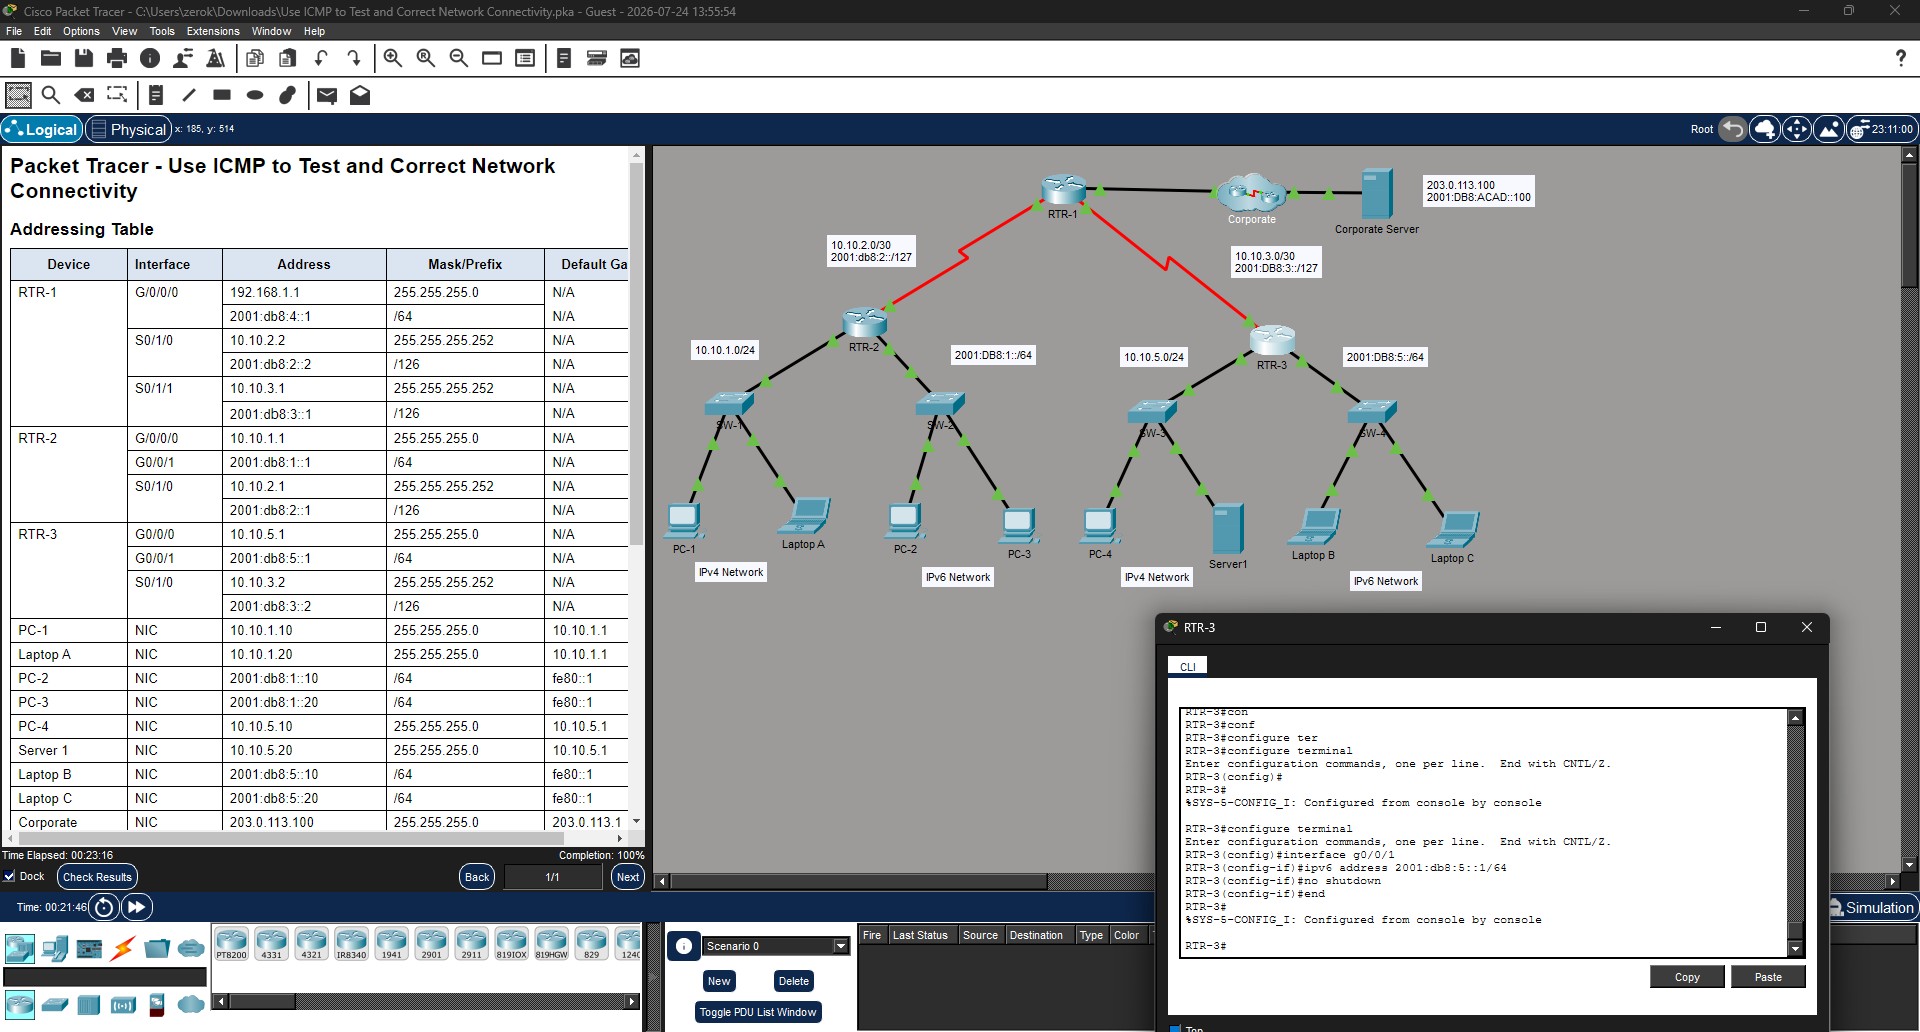The width and height of the screenshot is (1920, 1032).
Task: Select the Draw Rectangle tool
Action: pos(222,95)
